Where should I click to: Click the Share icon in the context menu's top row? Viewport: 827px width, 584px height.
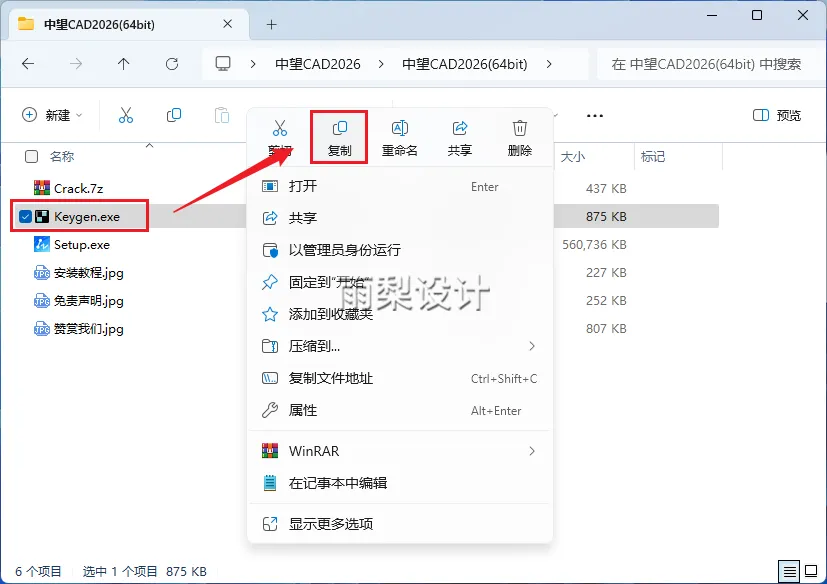[x=460, y=128]
